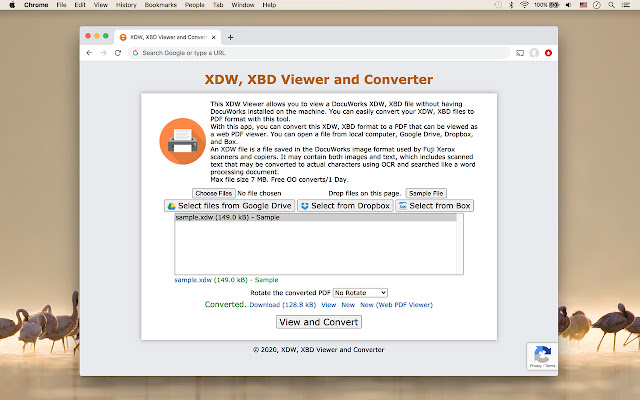The width and height of the screenshot is (640, 400).
Task: Open the Chrome application menu
Action: [36, 5]
